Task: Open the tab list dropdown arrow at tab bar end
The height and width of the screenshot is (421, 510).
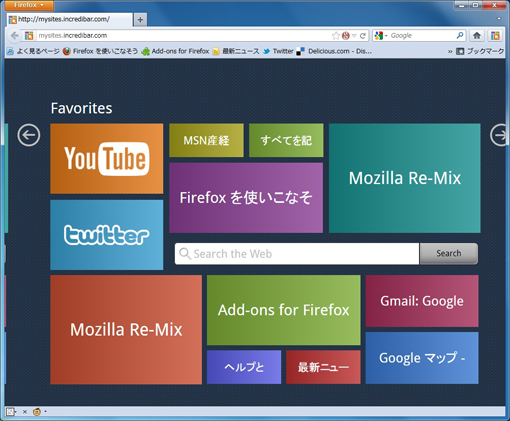Action: point(499,19)
